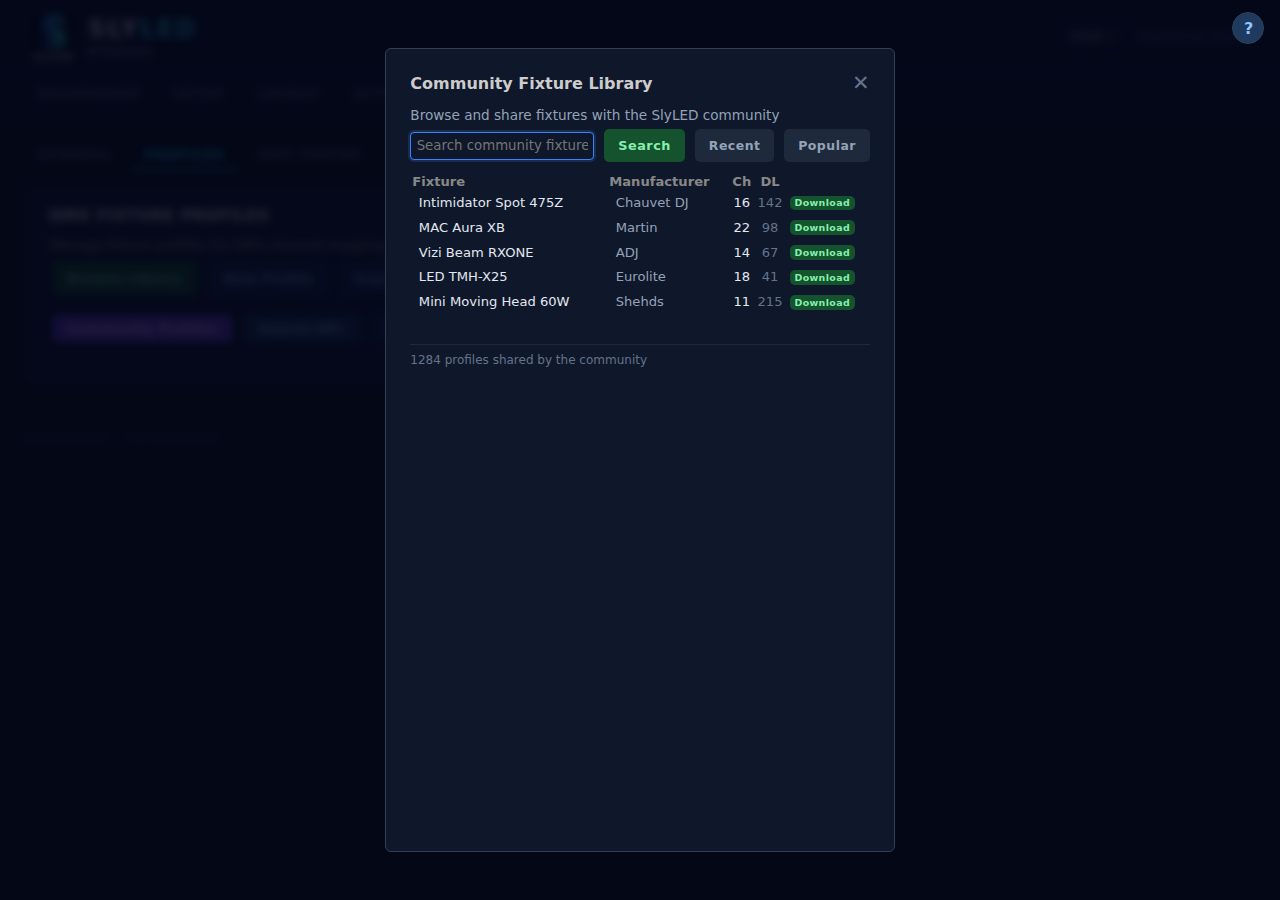
Task: Focus the Search community fixtures field
Action: [502, 146]
